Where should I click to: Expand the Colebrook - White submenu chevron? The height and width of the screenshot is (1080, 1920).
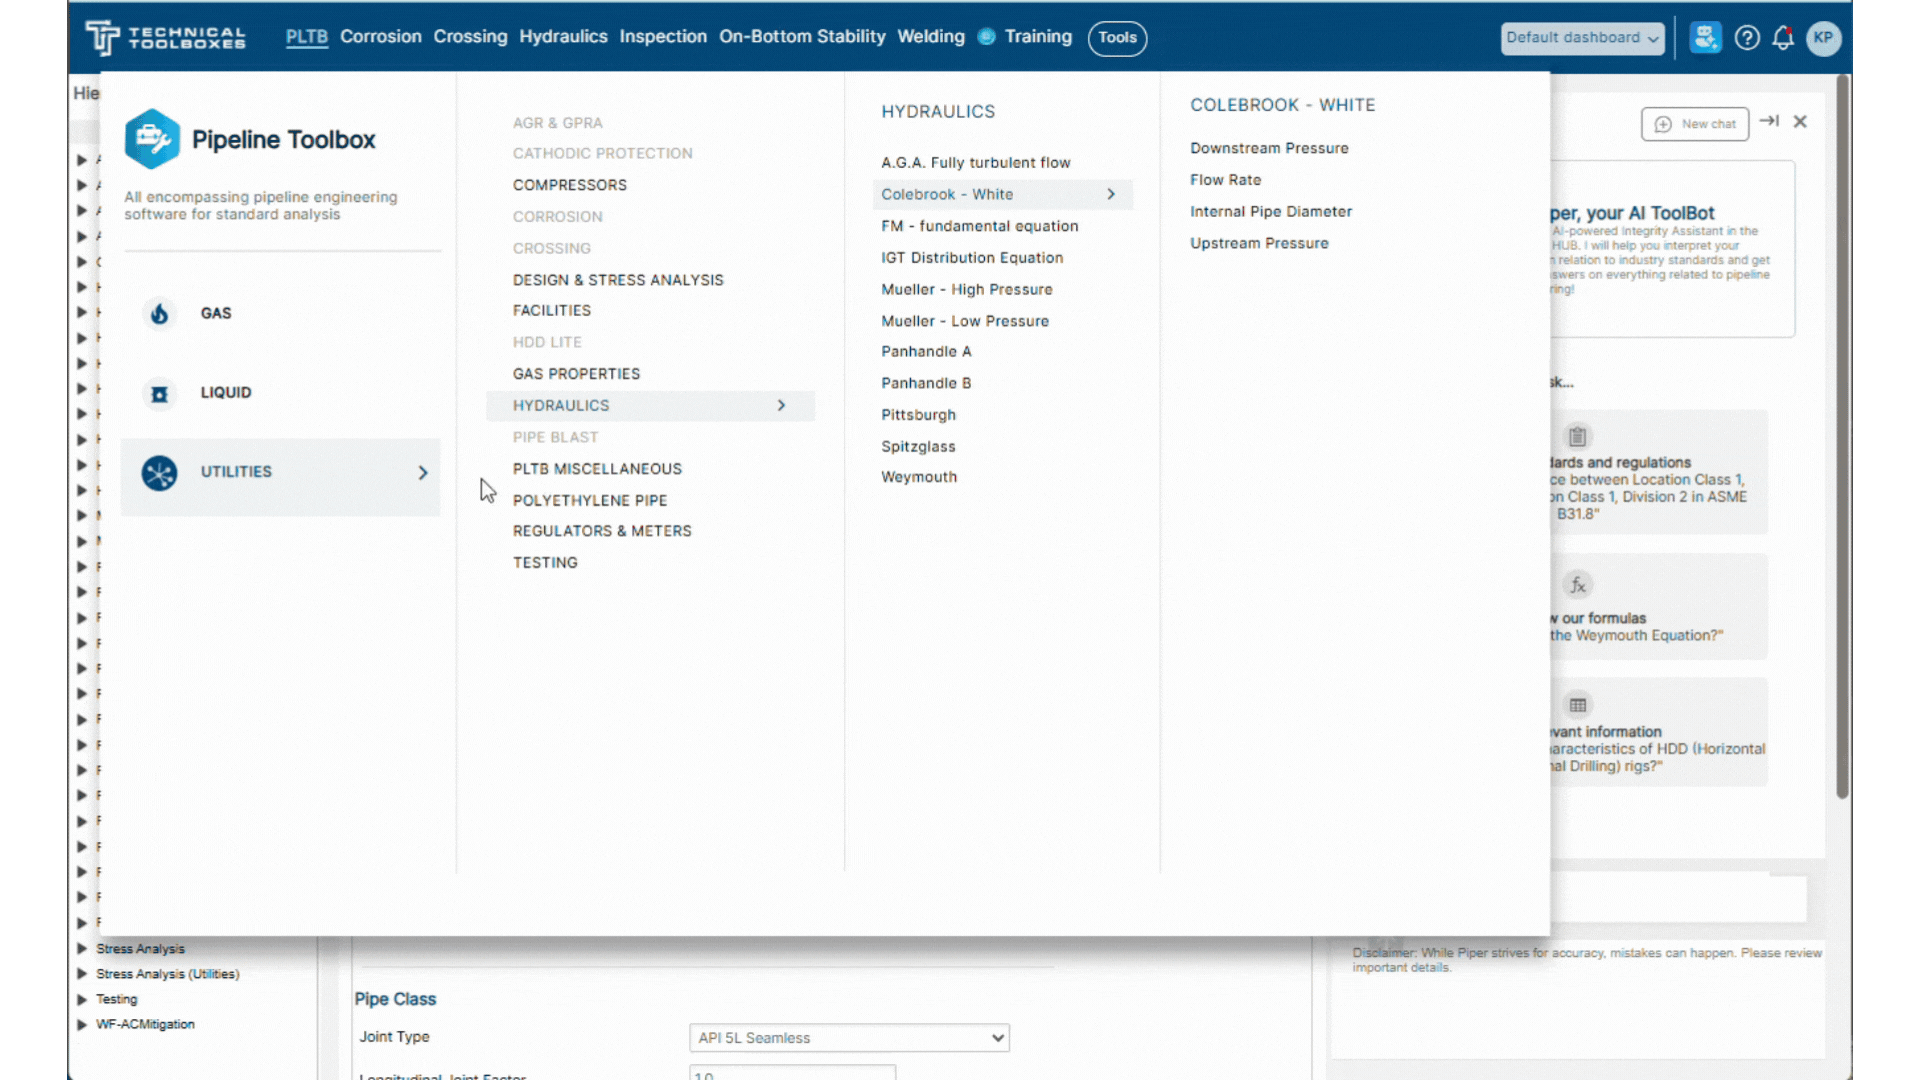pos(1111,194)
